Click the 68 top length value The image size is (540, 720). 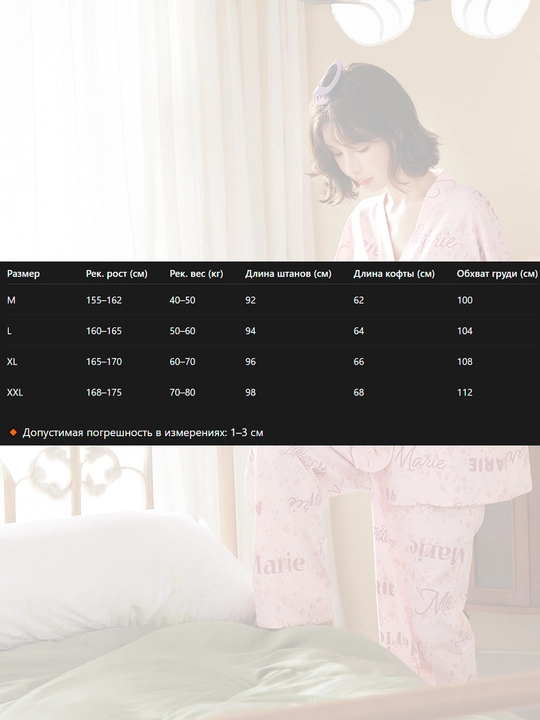tap(359, 393)
